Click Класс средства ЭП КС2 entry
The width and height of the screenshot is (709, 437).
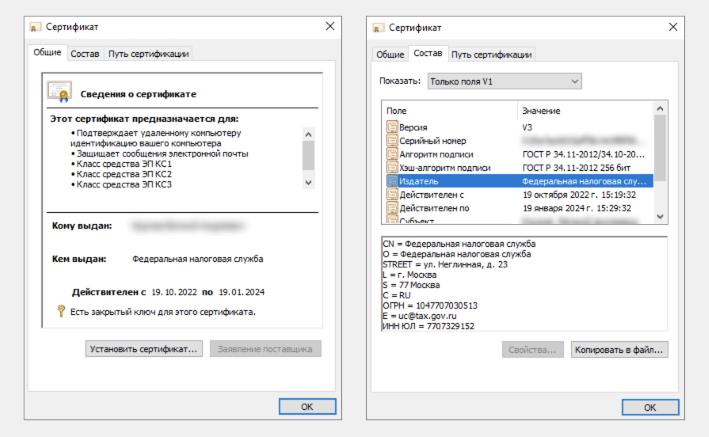124,174
